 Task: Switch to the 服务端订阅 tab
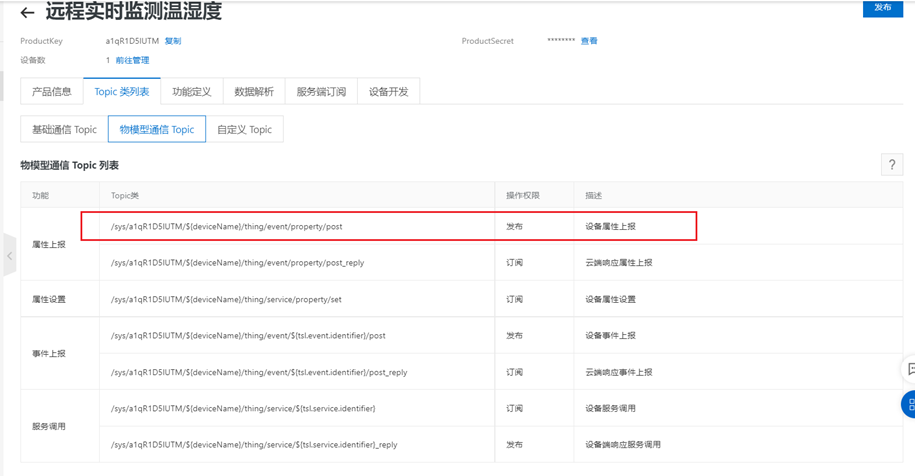point(321,92)
